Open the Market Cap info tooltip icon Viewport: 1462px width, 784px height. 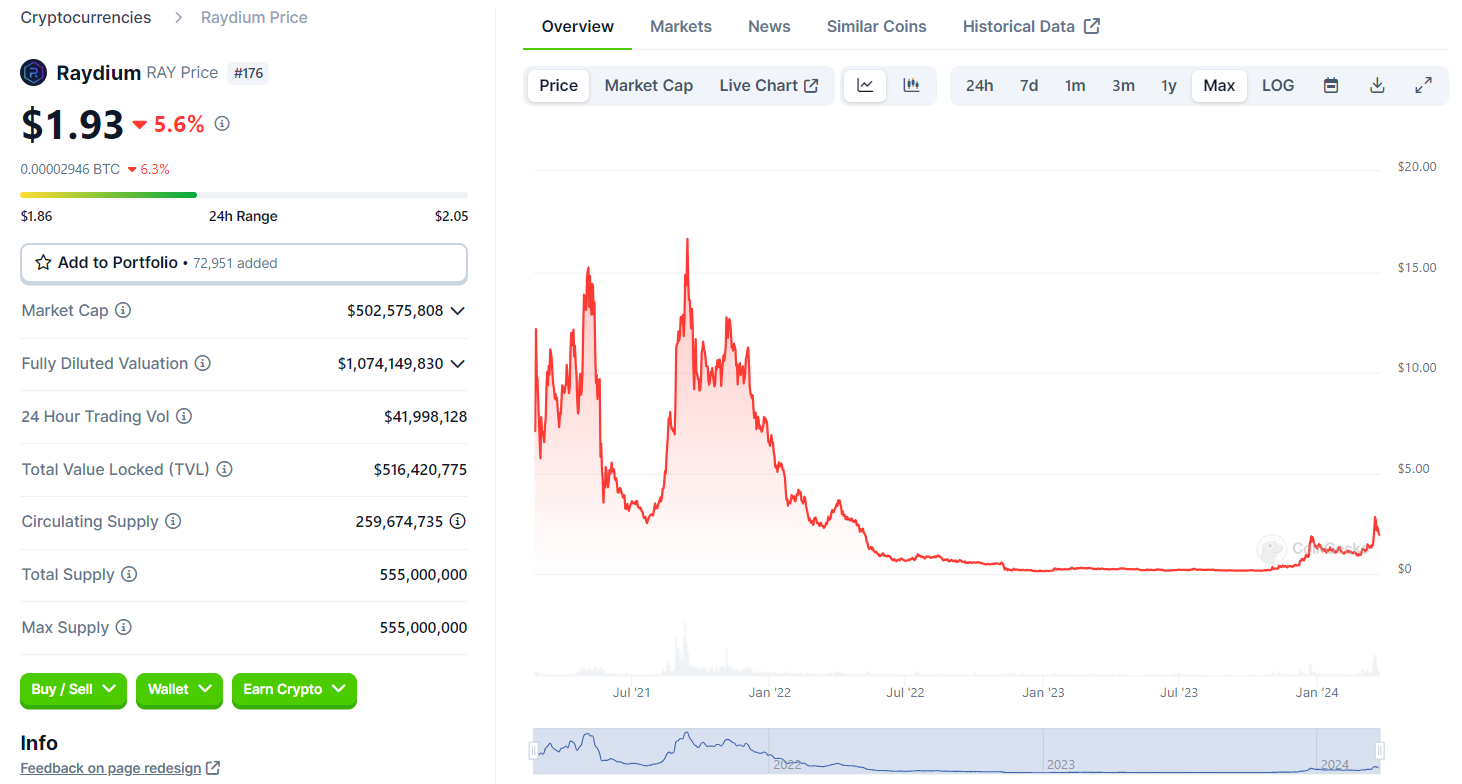pos(123,310)
